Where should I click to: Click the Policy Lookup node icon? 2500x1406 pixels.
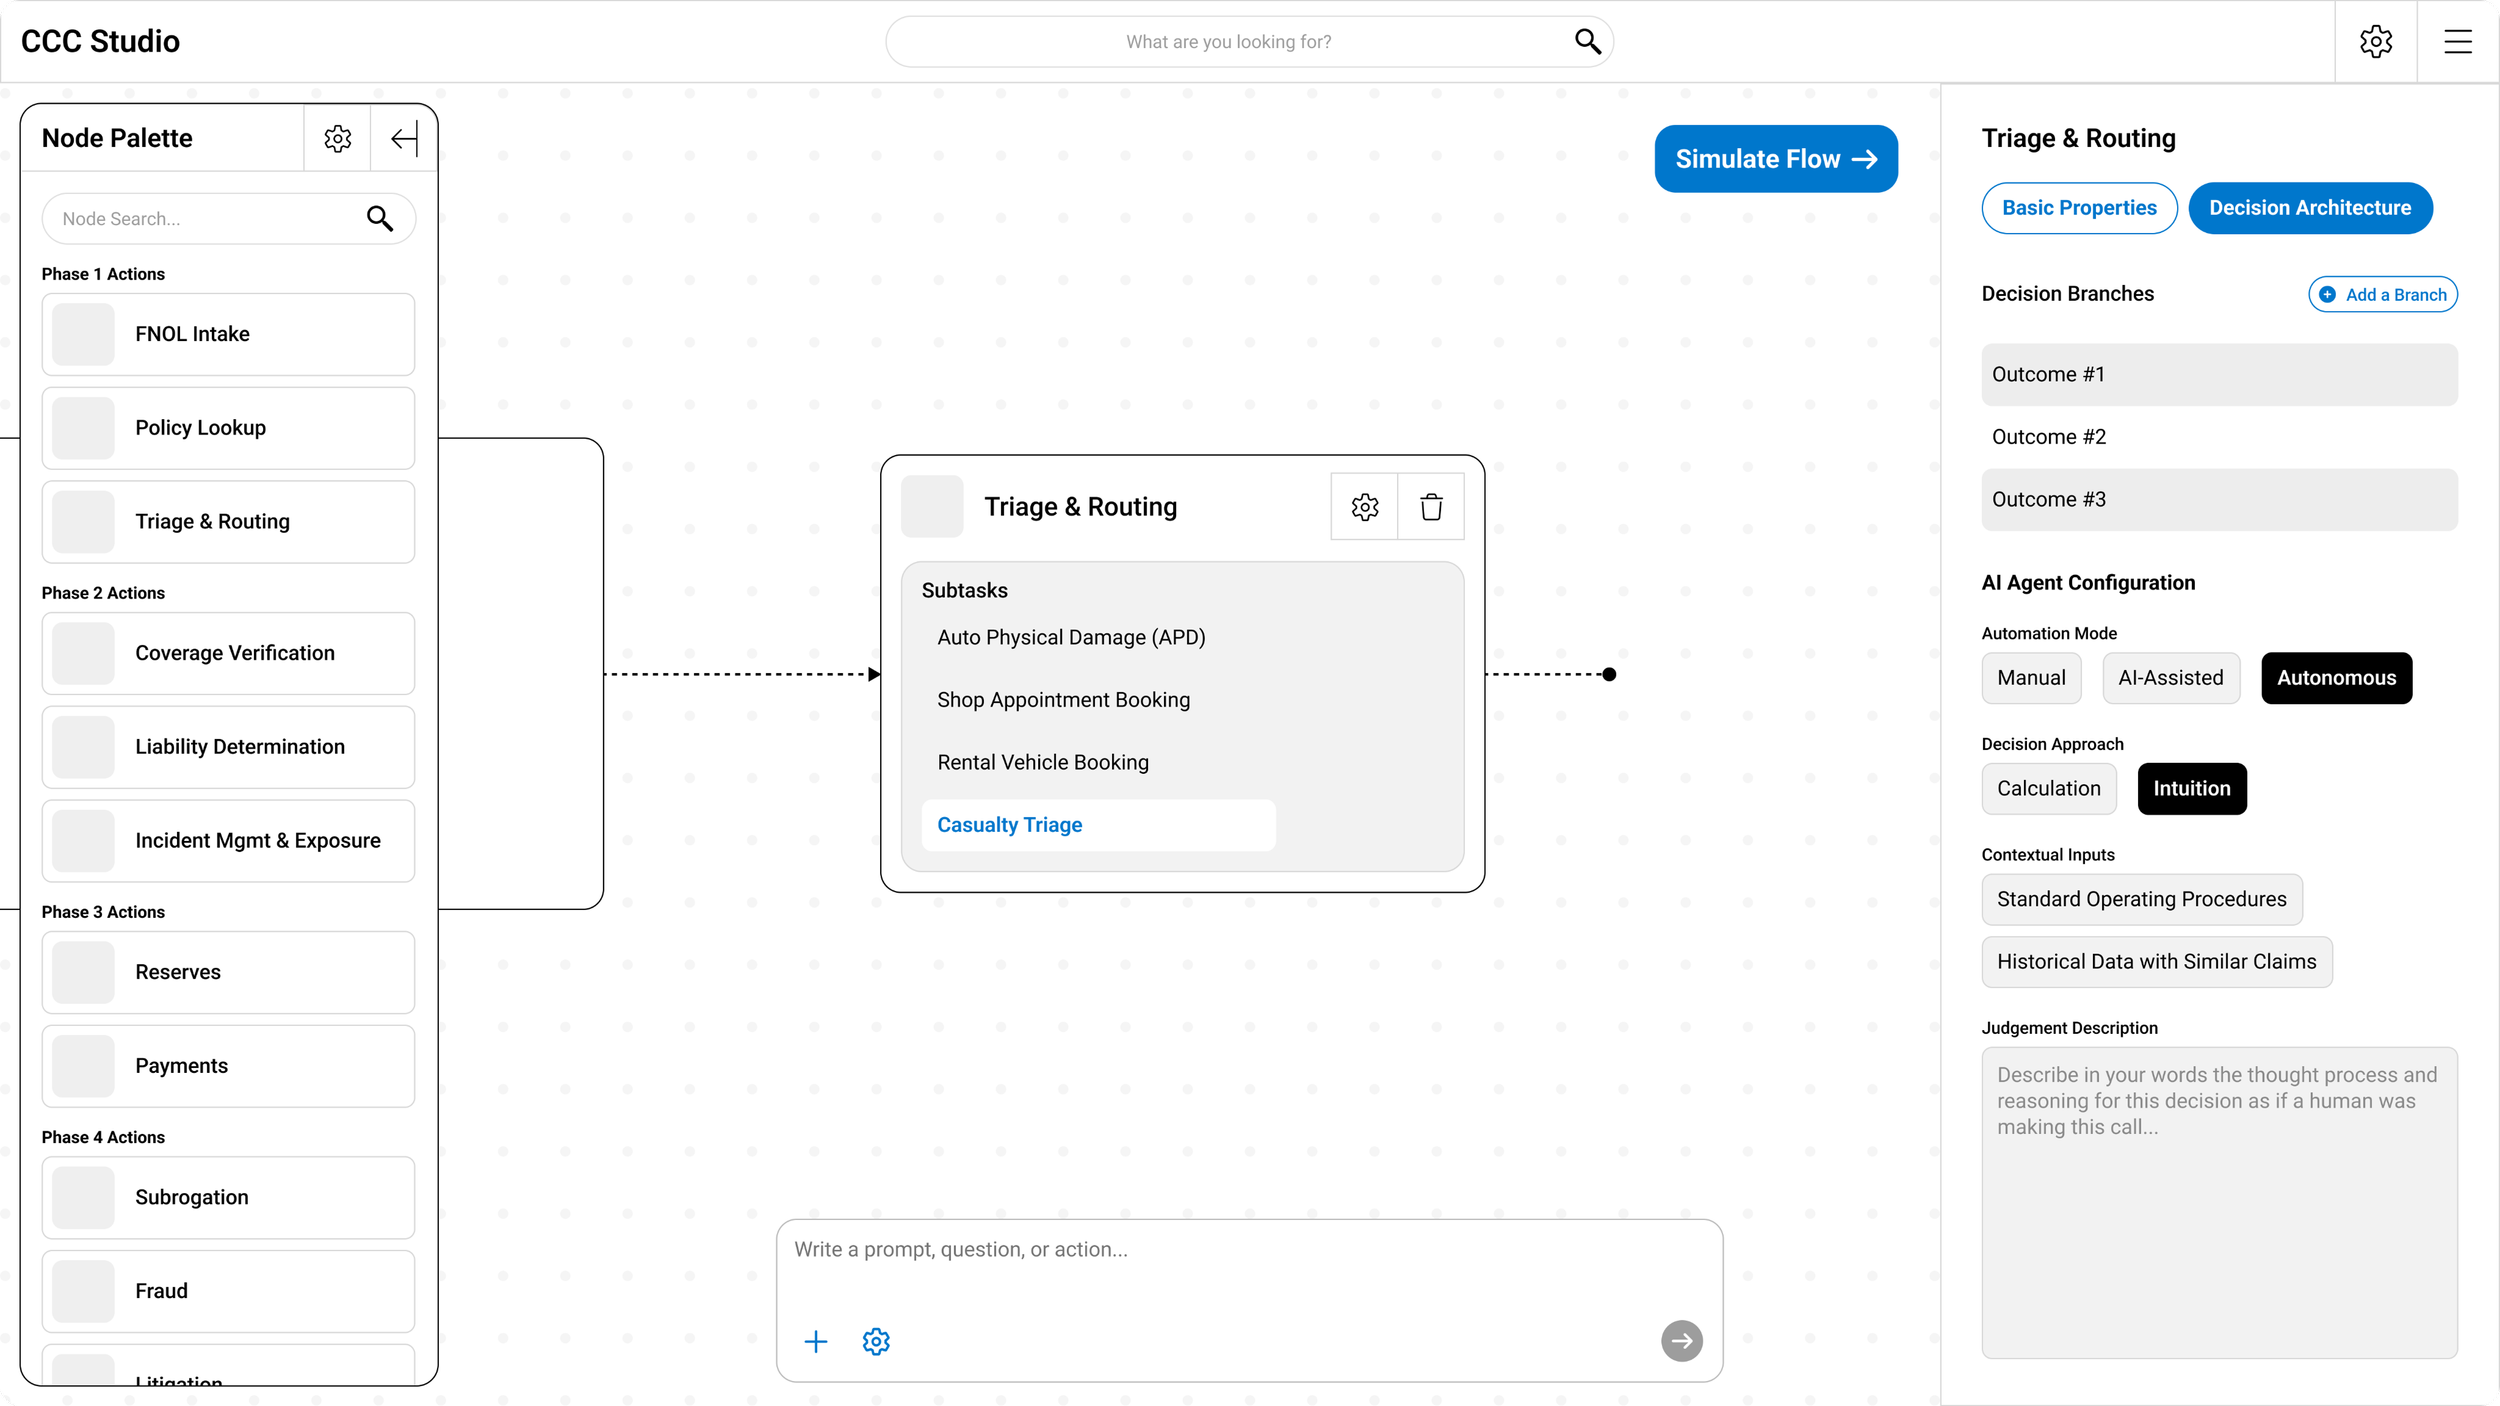(x=83, y=428)
